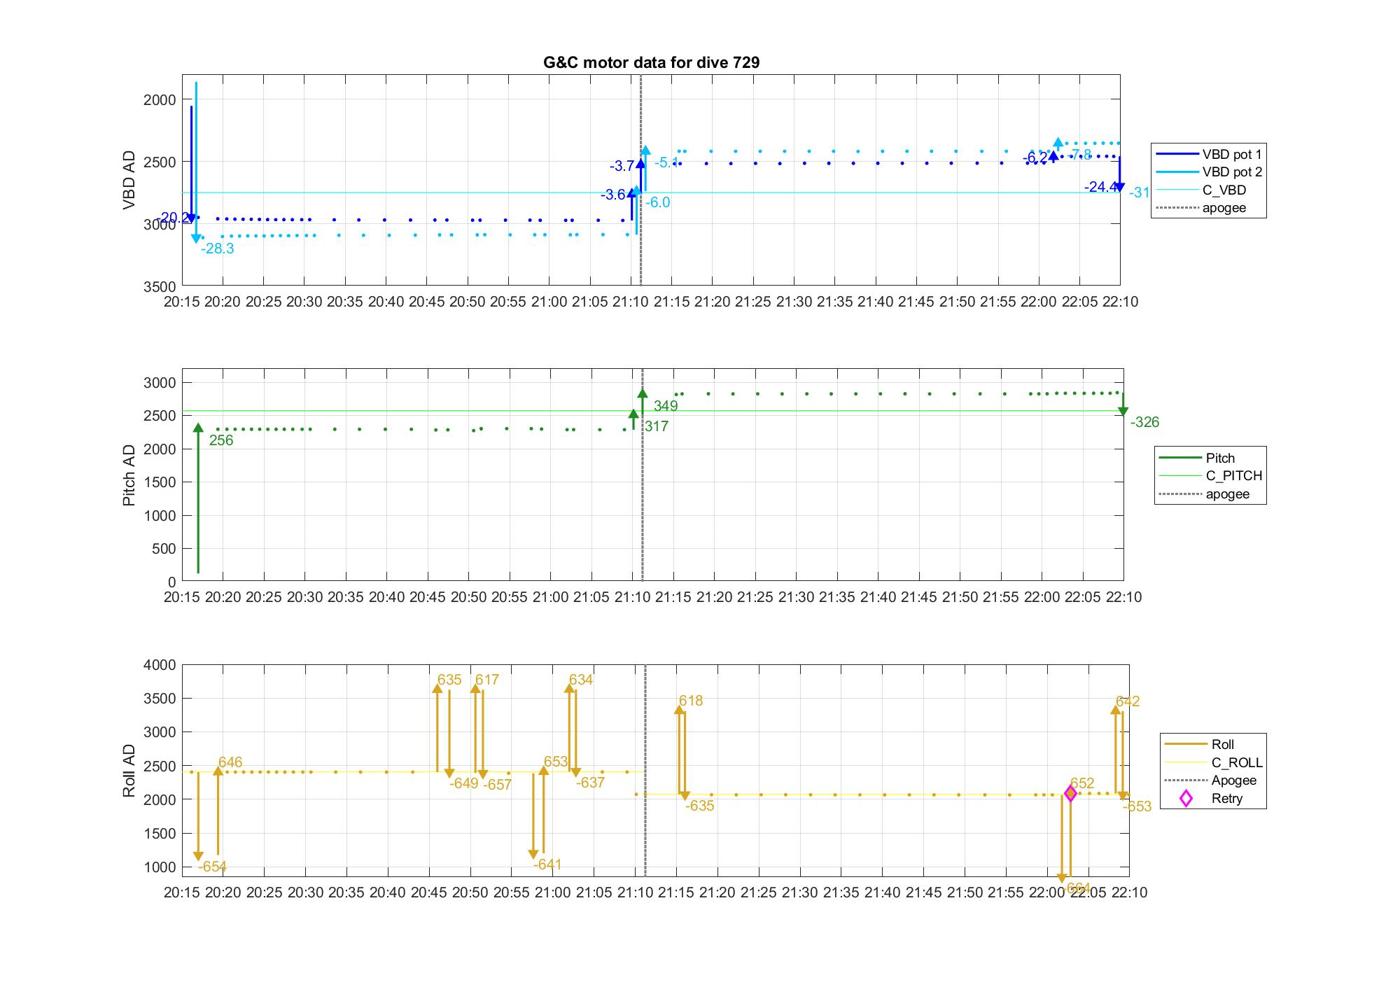Image resolution: width=1400 pixels, height=986 pixels.
Task: Click the 20:15 time tick under Pitch plot
Action: (182, 597)
